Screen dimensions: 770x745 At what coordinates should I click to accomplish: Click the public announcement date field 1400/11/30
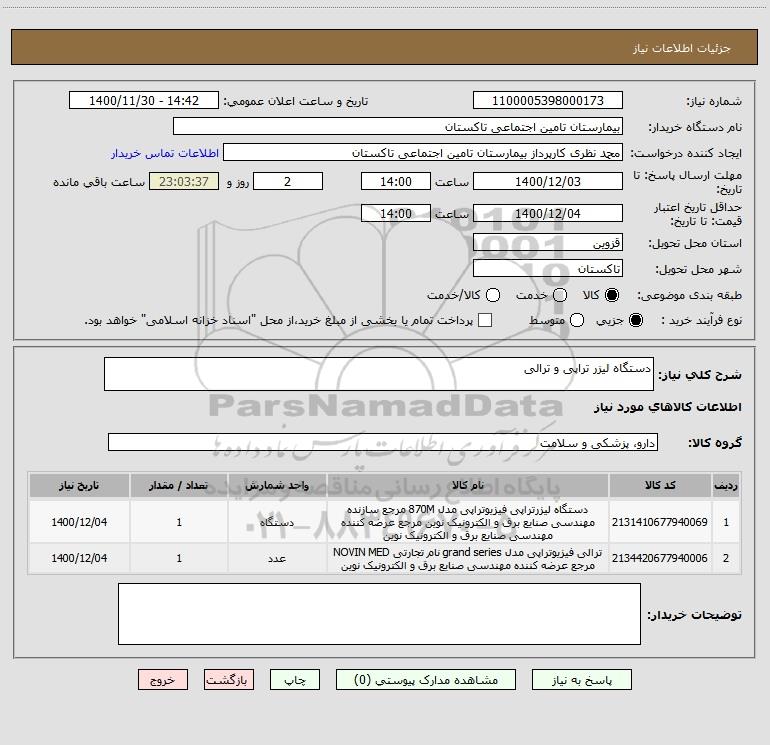144,100
